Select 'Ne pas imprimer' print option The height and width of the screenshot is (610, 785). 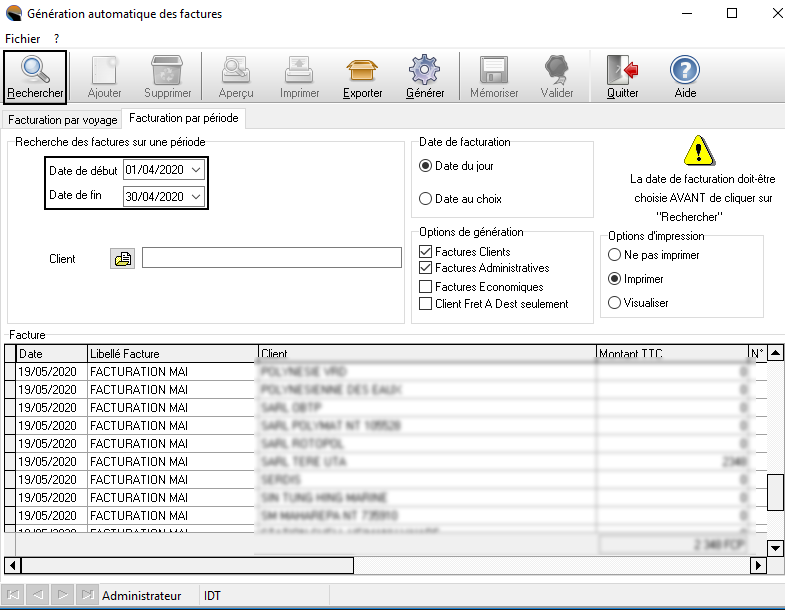pos(614,255)
